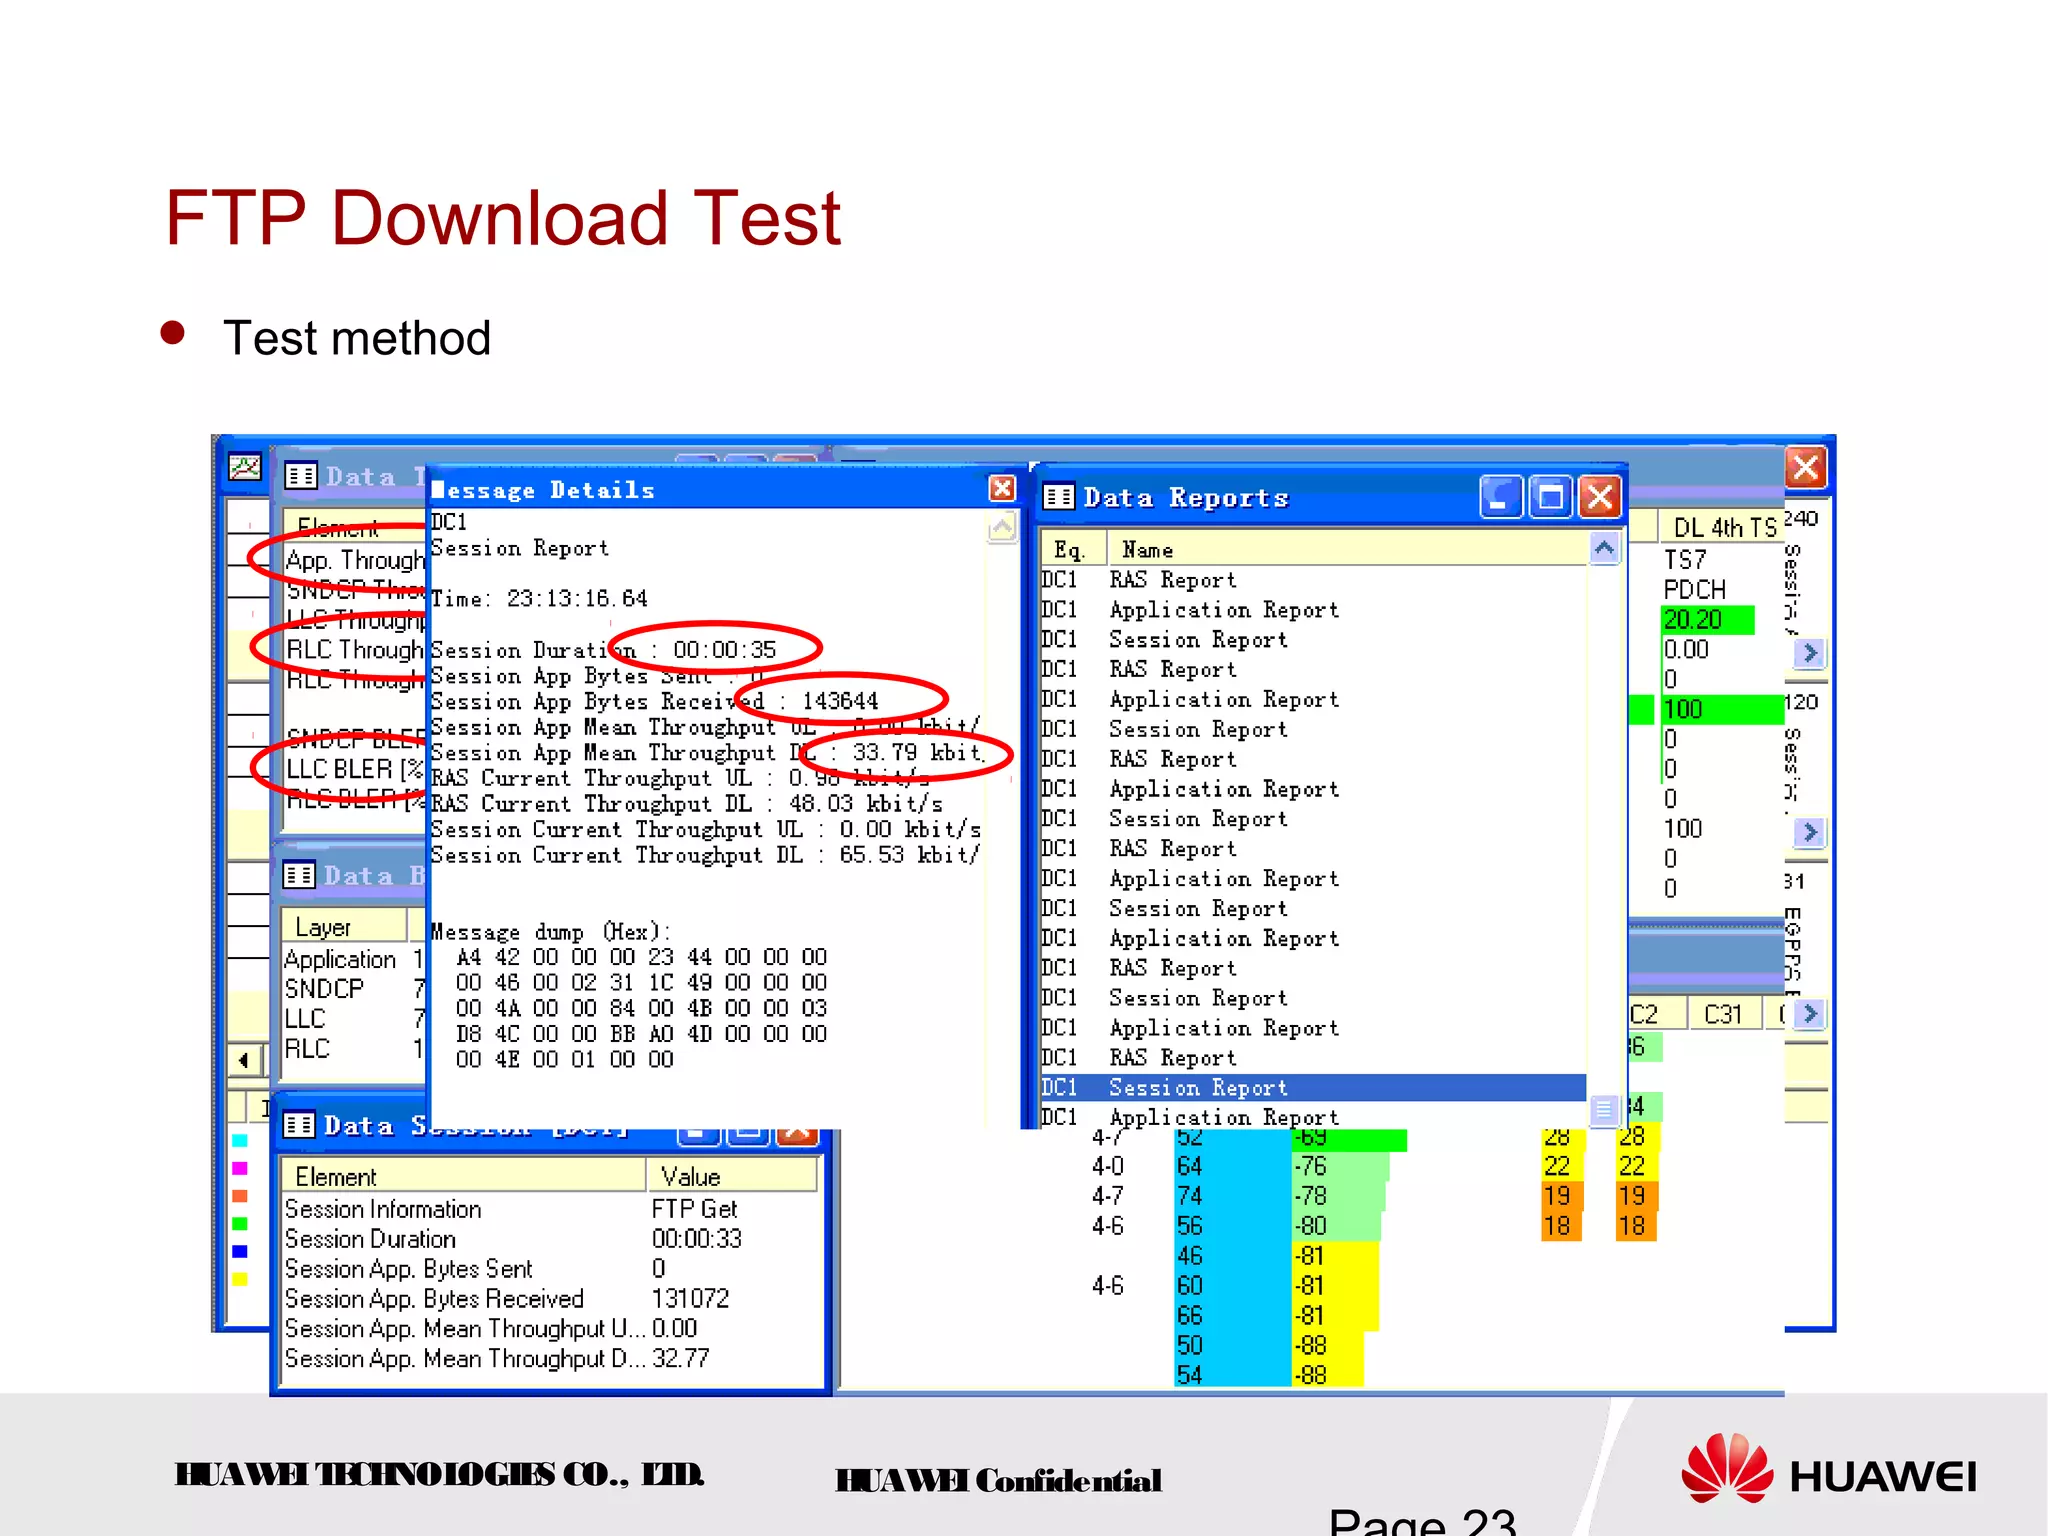Click the Session Duration line in Message Details
This screenshot has height=1536, width=2048.
coord(603,650)
